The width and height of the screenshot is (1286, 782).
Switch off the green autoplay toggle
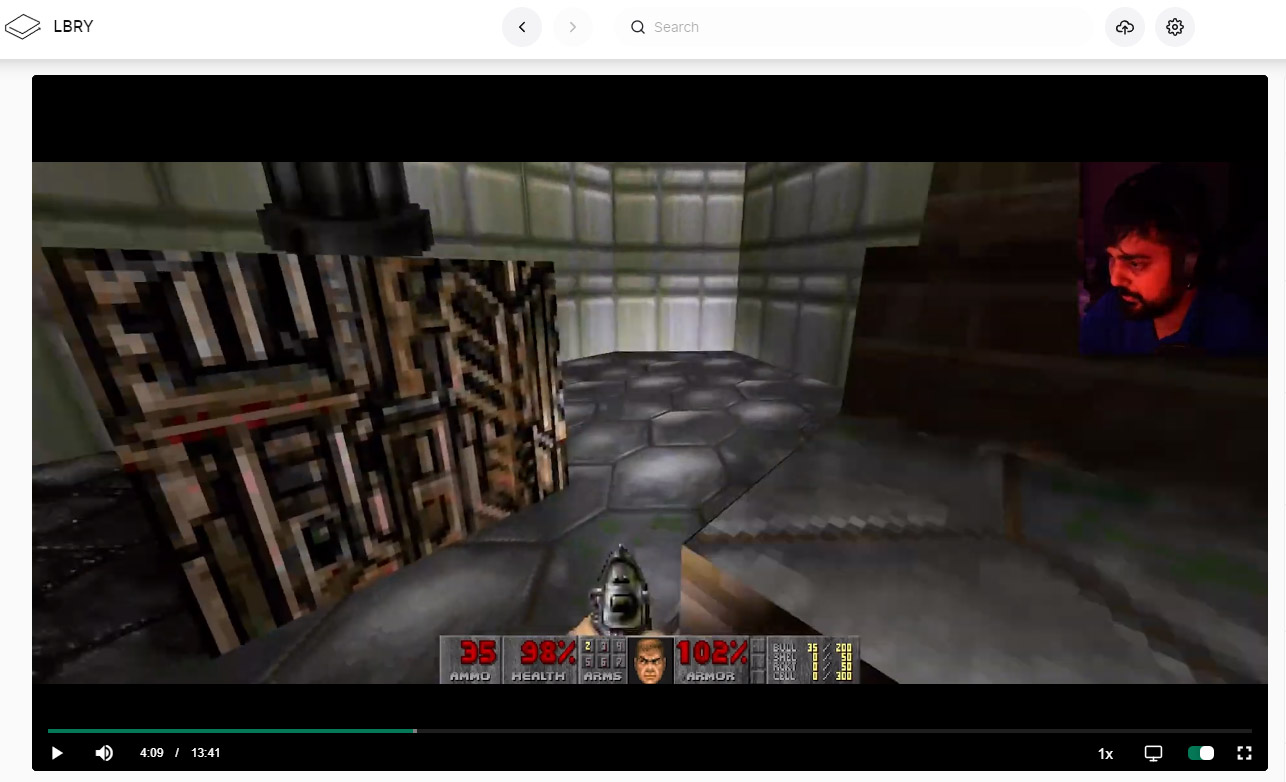[1201, 753]
